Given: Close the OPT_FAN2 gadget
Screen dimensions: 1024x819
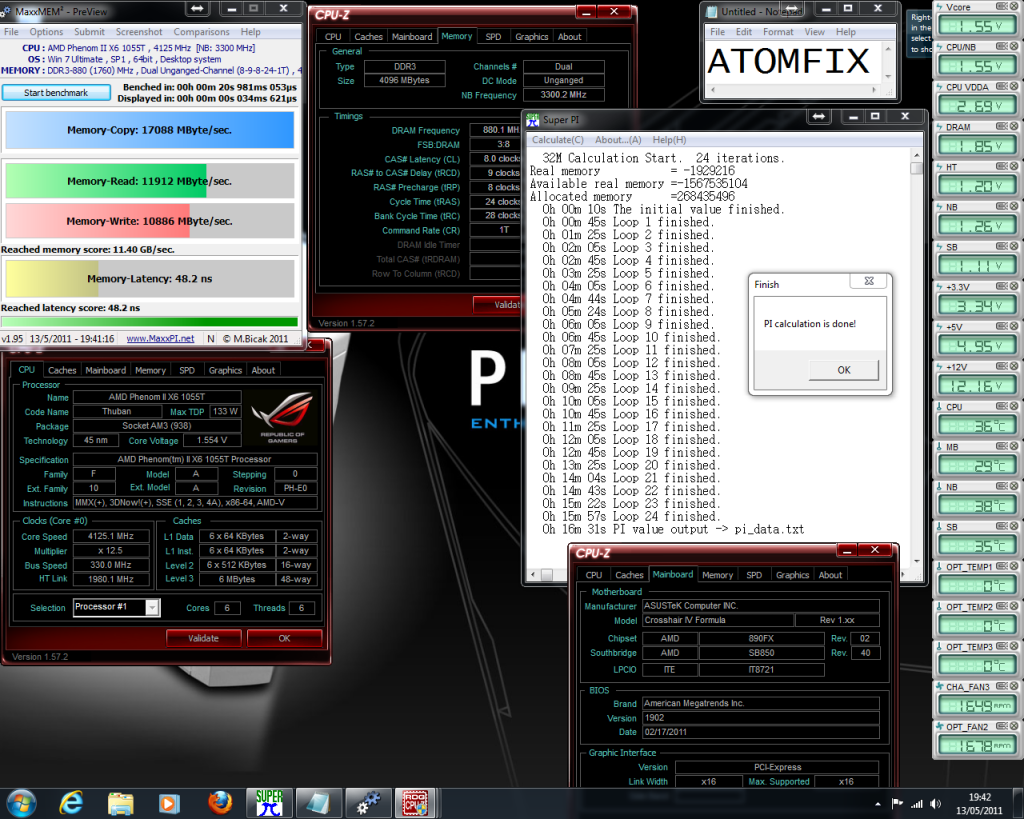Looking at the screenshot, I should pos(1014,726).
